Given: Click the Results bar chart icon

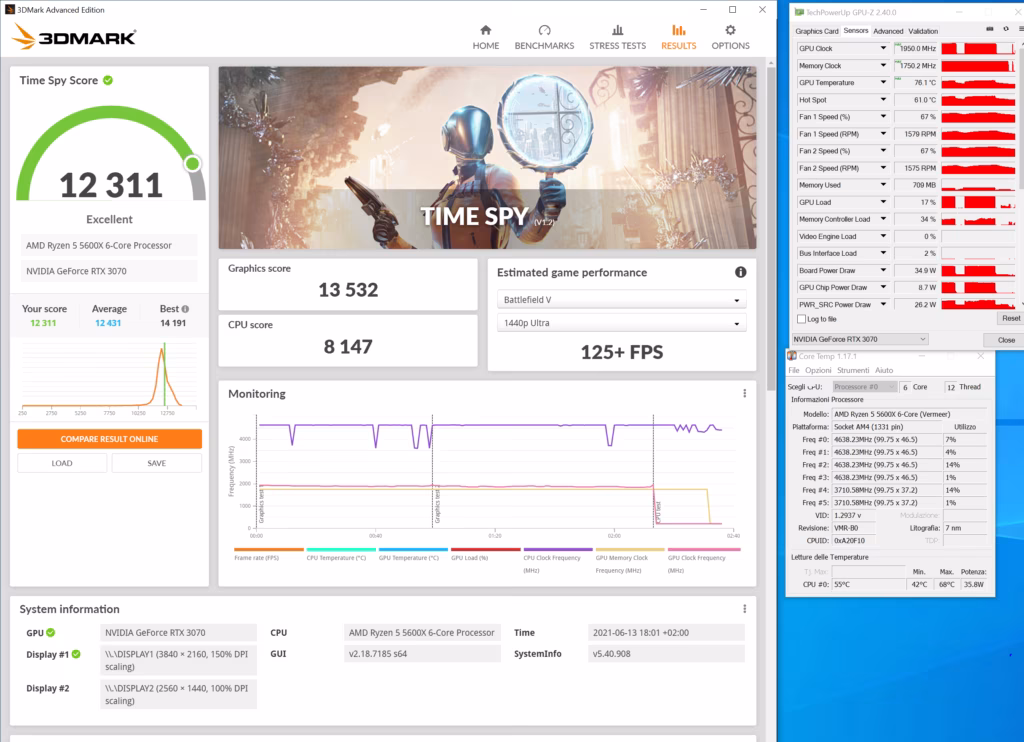Looking at the screenshot, I should [x=679, y=30].
